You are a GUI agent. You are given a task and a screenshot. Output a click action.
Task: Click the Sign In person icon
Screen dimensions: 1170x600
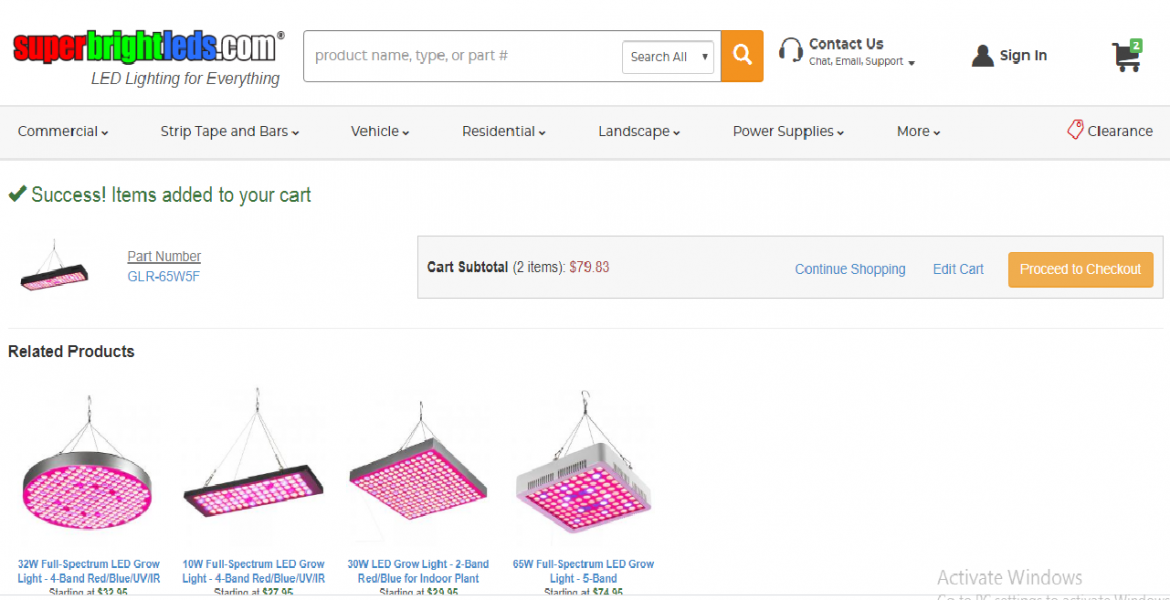pos(982,56)
